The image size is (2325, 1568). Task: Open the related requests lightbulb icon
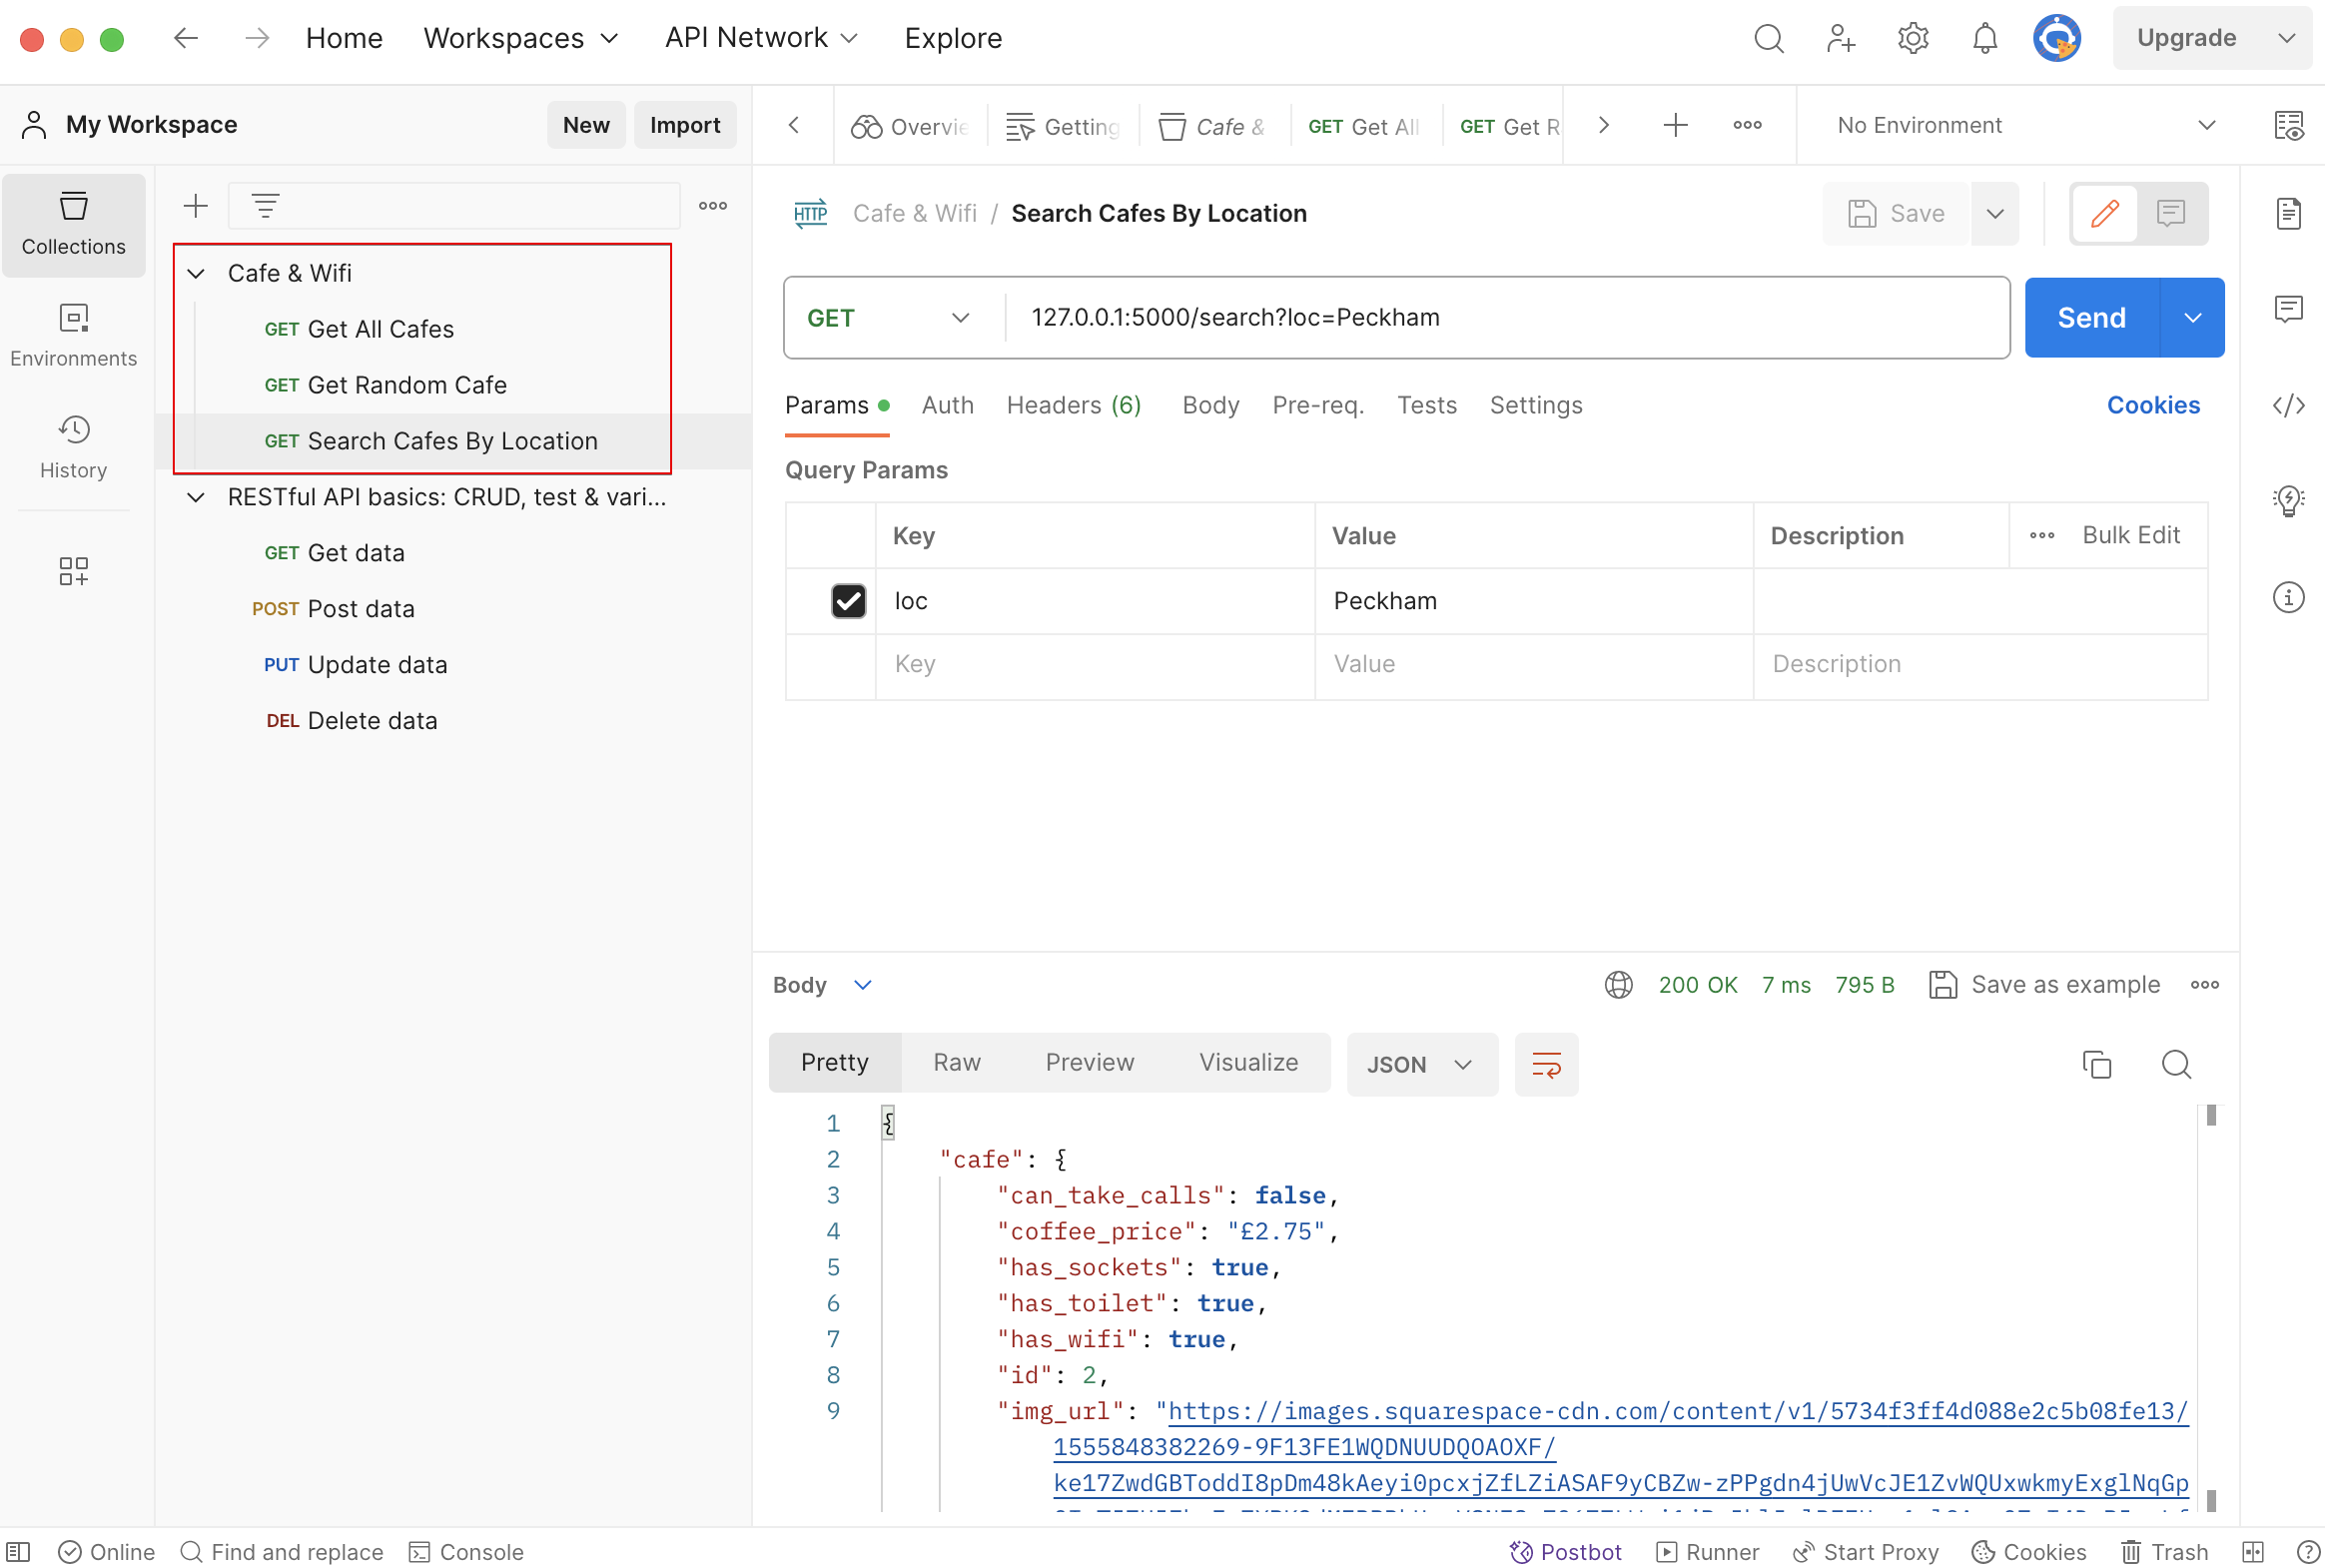[2288, 501]
